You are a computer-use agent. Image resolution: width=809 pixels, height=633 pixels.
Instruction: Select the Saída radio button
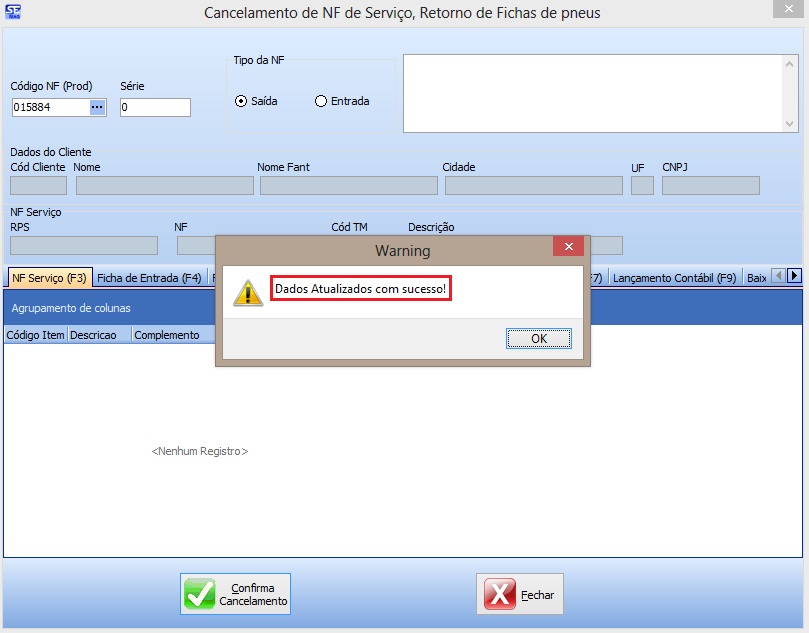(241, 101)
